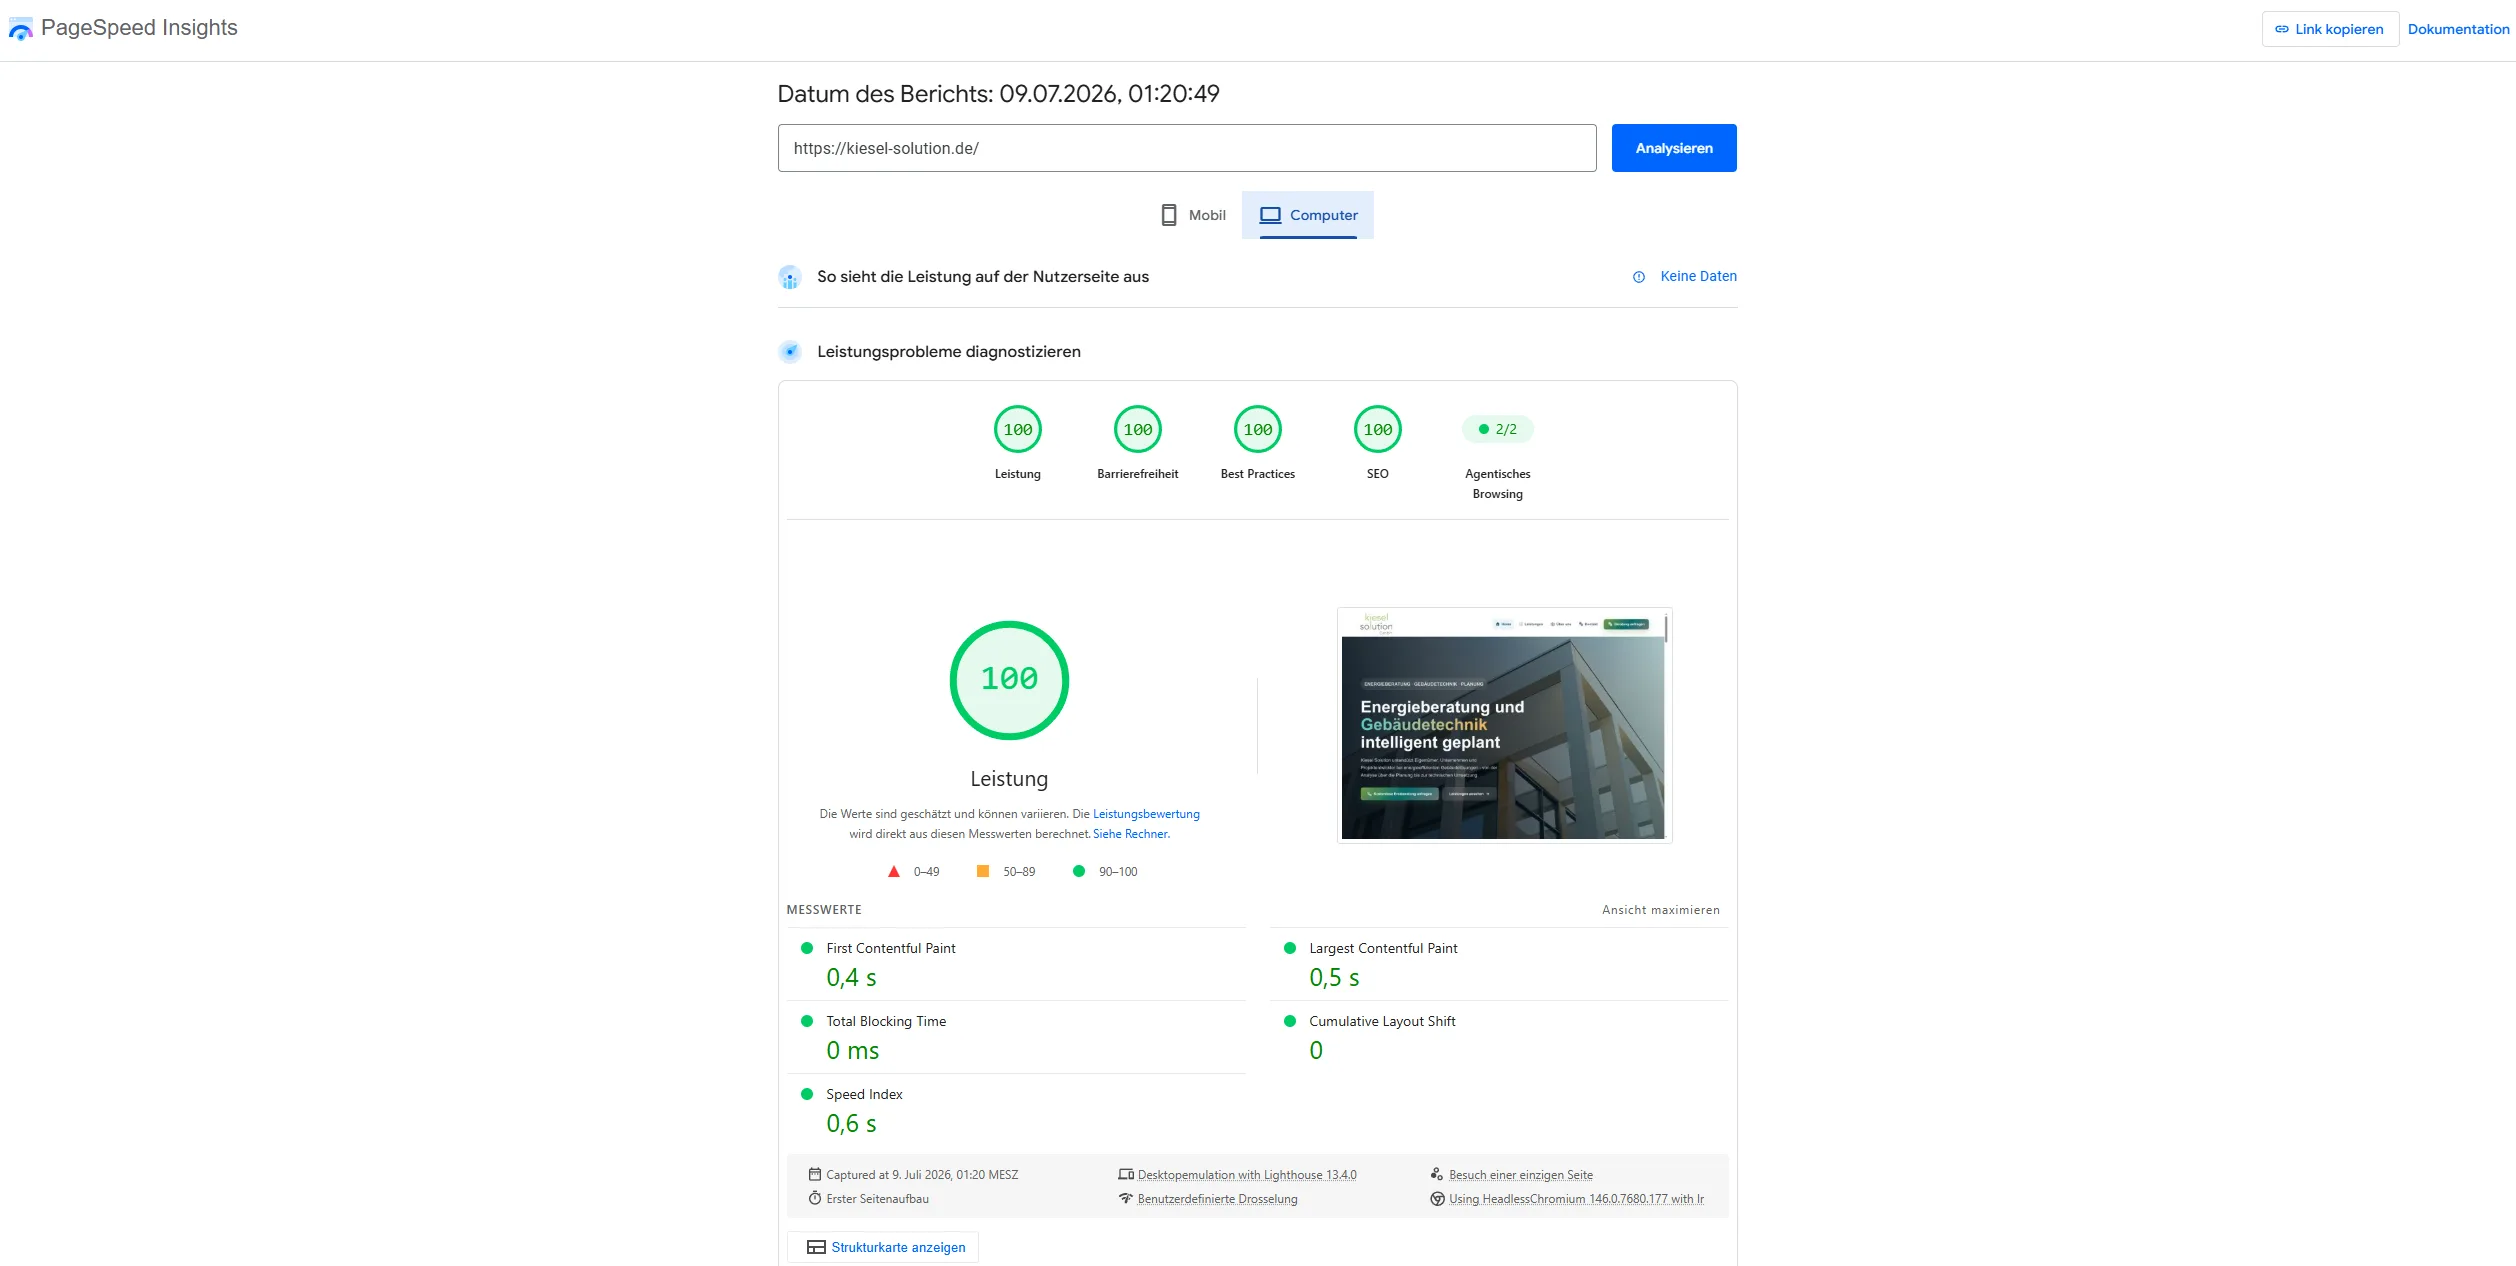Click the green dot beside First Contentful Paint
The height and width of the screenshot is (1266, 2516).
[807, 948]
